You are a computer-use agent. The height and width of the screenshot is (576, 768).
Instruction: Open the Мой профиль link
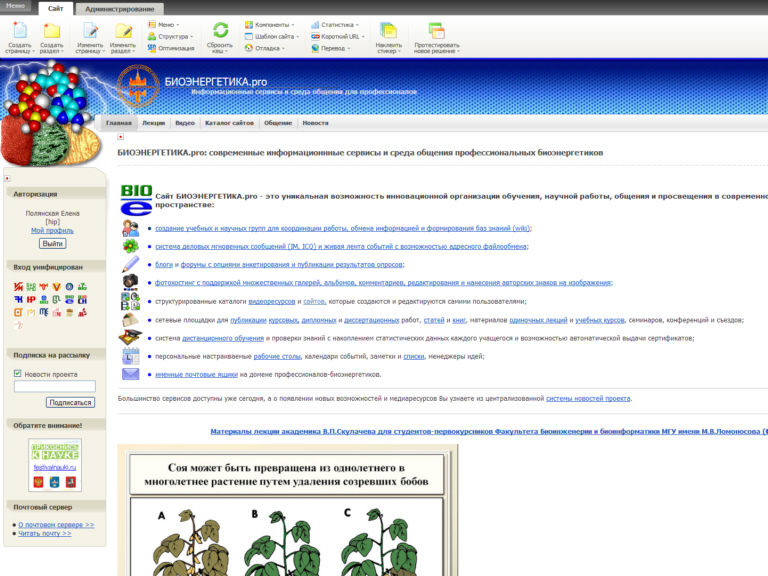(52, 230)
